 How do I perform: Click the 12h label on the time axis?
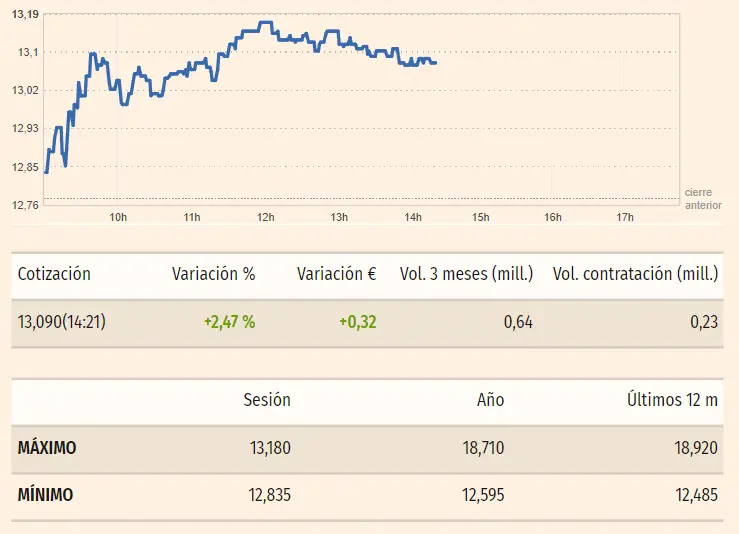point(265,217)
